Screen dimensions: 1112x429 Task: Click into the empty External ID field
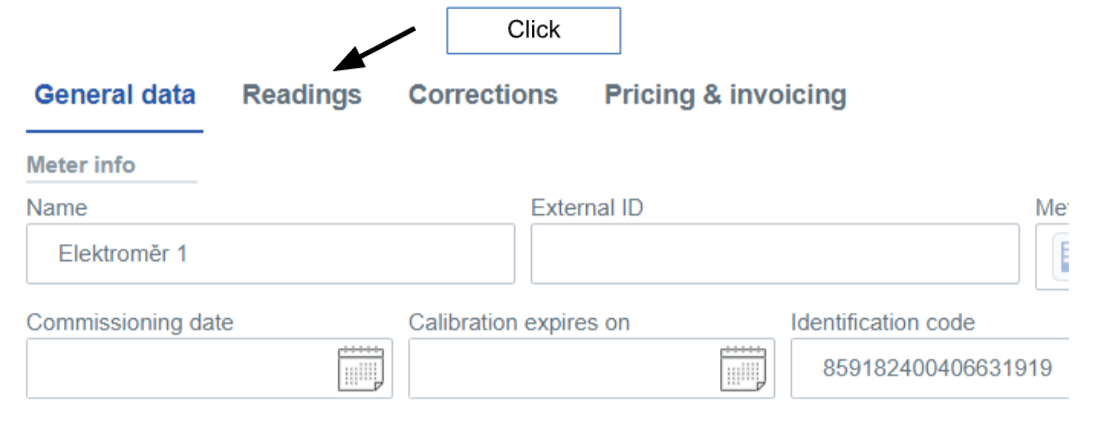pos(774,254)
